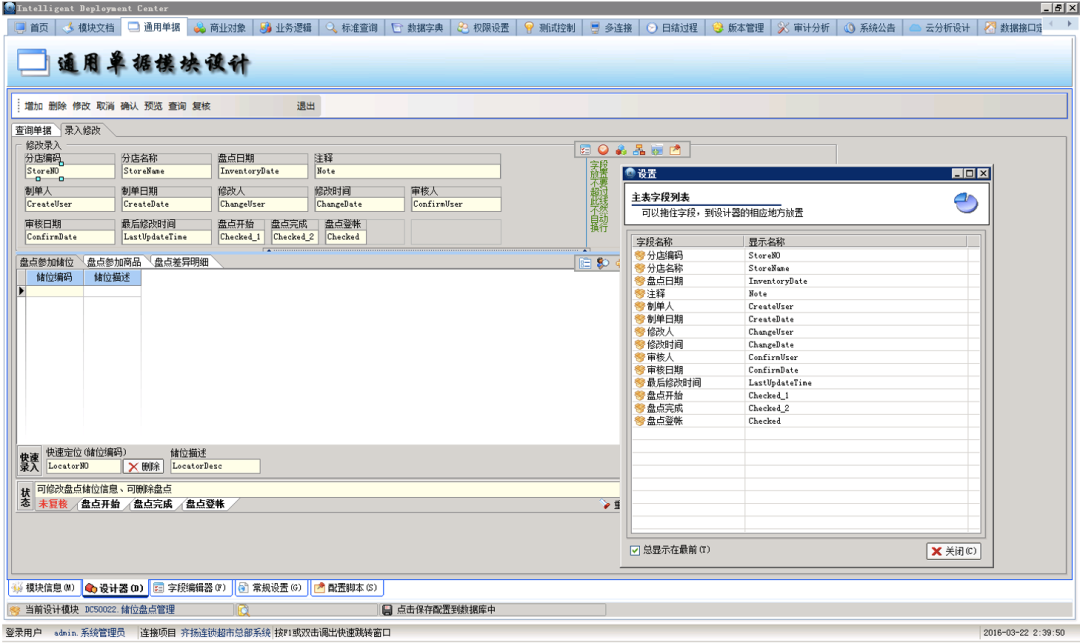
Task: Click the box icon beside 盘点登帐 in the field list
Action: click(640, 421)
